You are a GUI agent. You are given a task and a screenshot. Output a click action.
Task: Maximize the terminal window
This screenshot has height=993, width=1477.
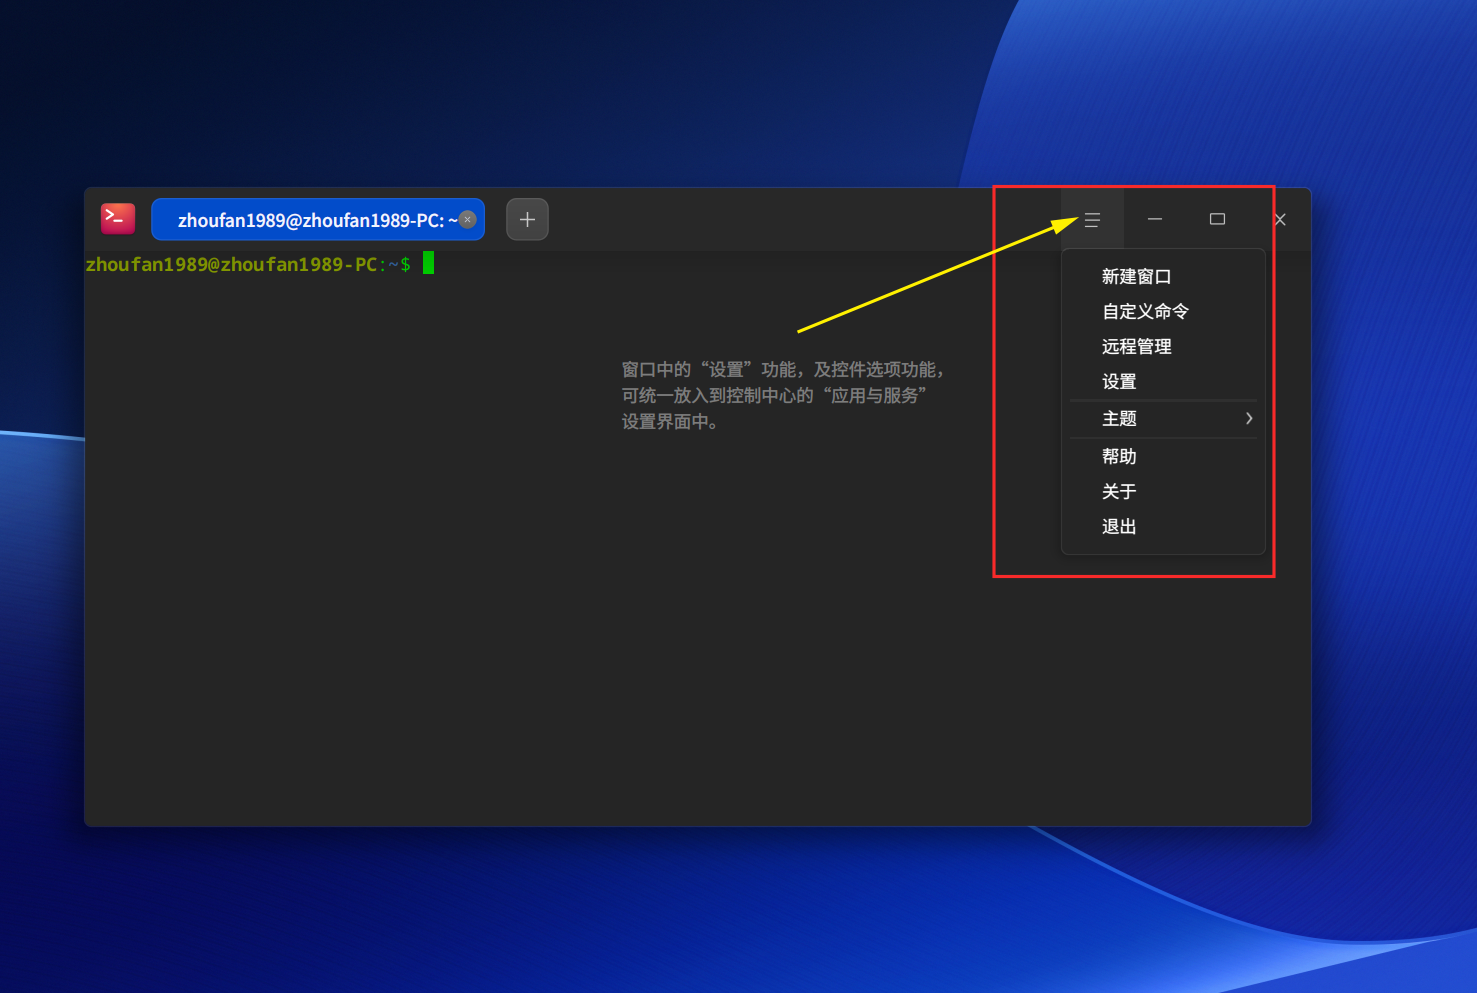pos(1217,219)
